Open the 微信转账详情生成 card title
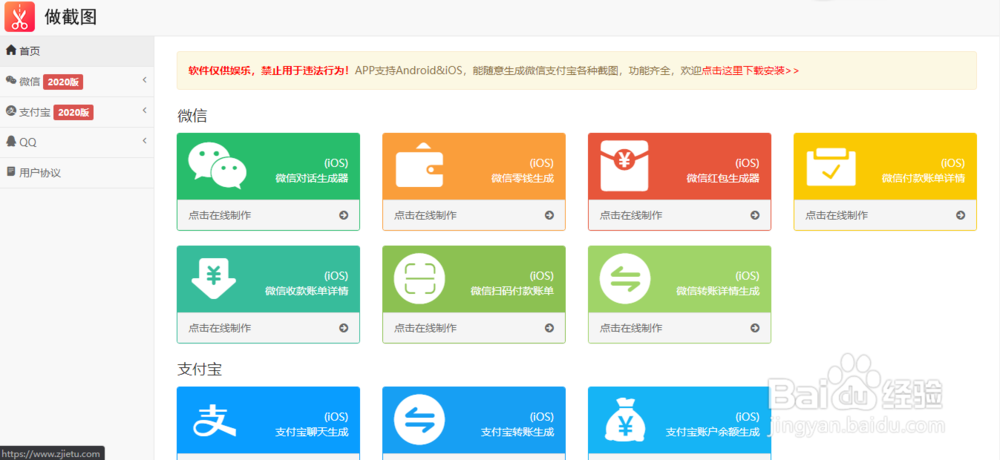This screenshot has height=460, width=1000. [718, 291]
